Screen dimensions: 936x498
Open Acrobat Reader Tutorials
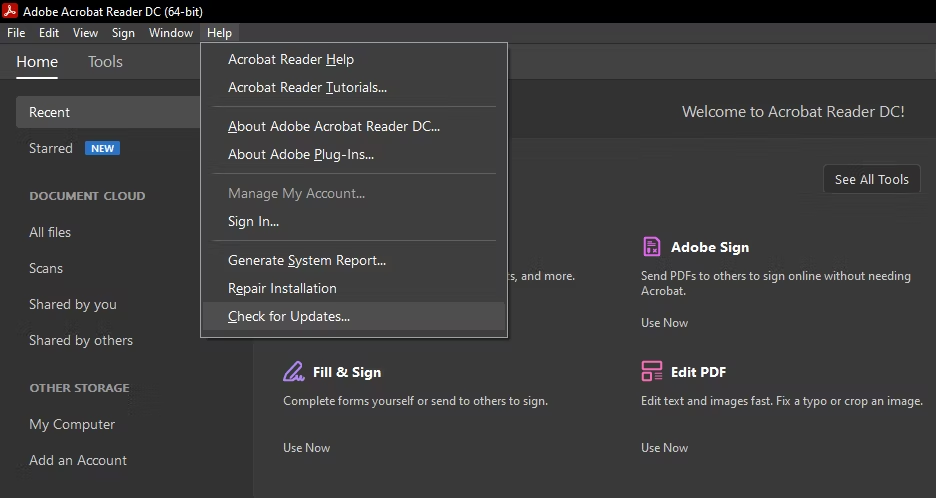pos(307,87)
